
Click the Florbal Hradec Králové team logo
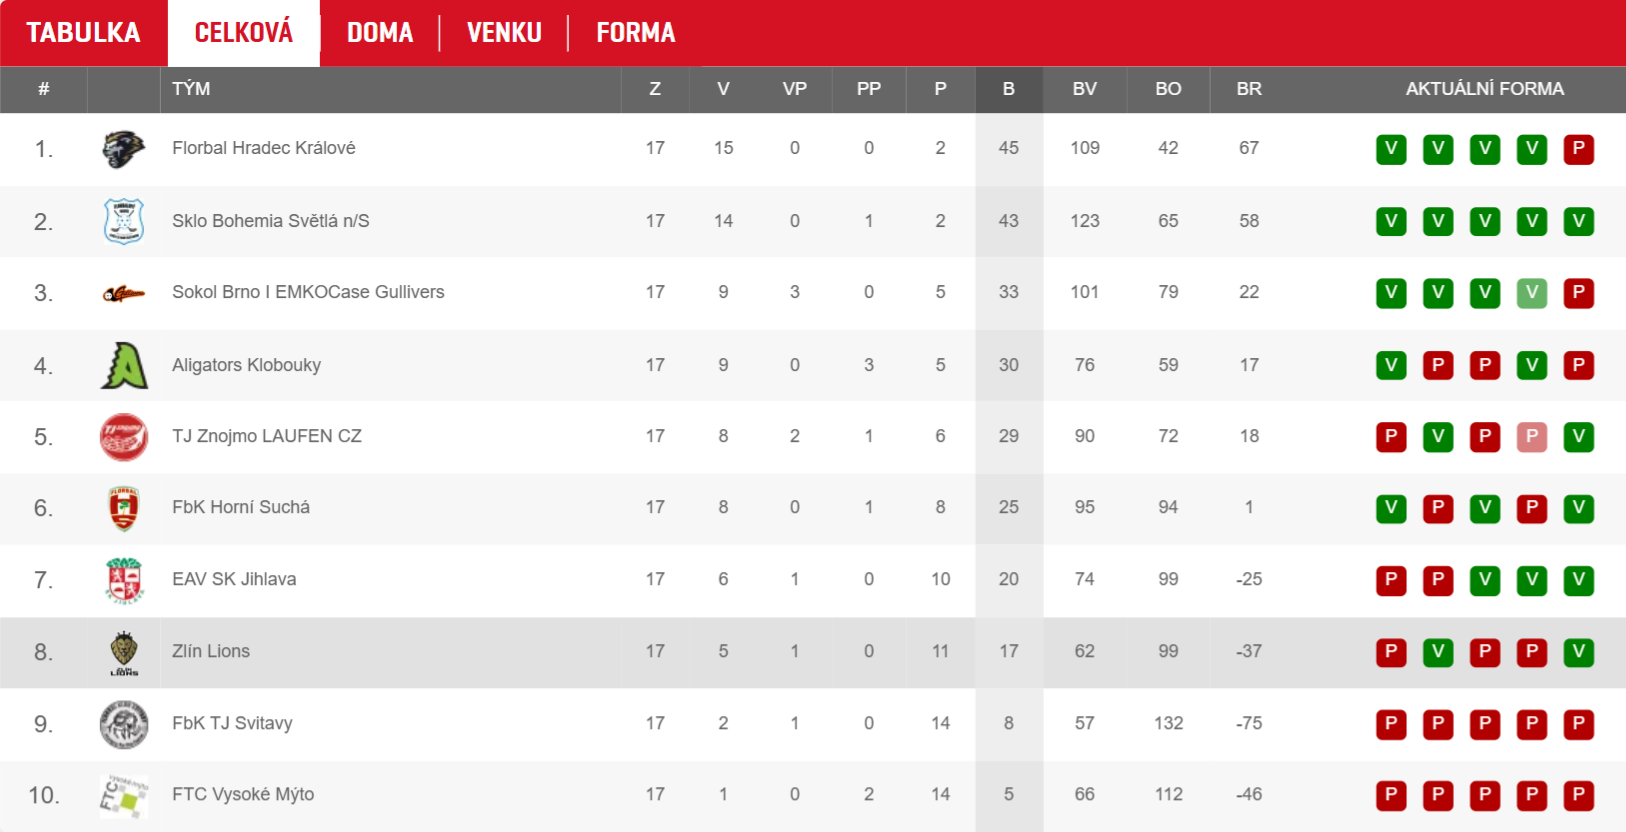pyautogui.click(x=124, y=149)
